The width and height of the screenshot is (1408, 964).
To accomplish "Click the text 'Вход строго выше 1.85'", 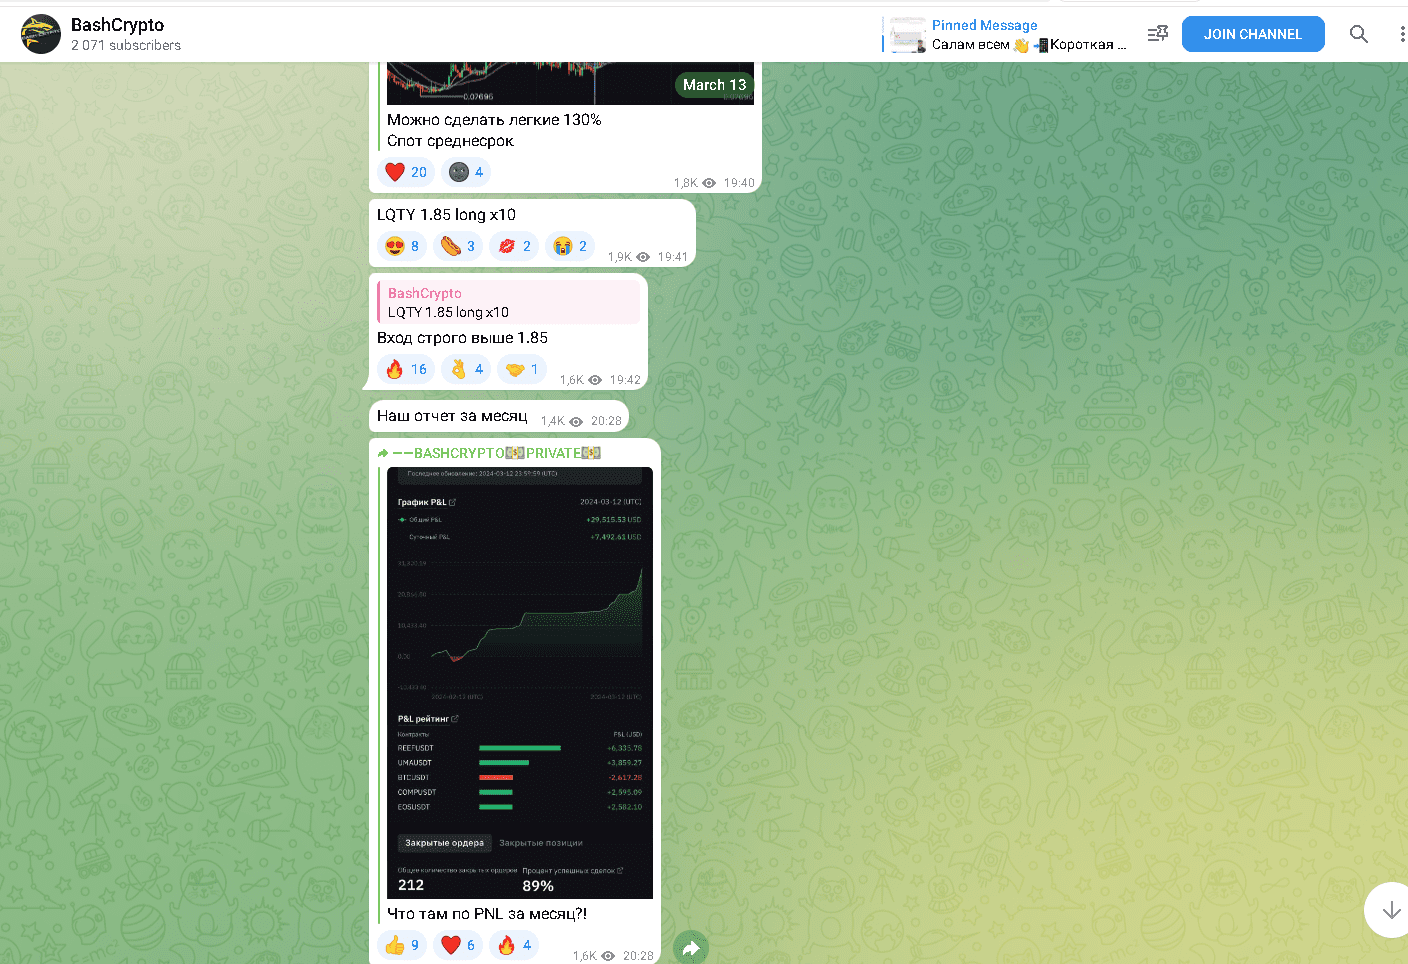I will point(462,338).
